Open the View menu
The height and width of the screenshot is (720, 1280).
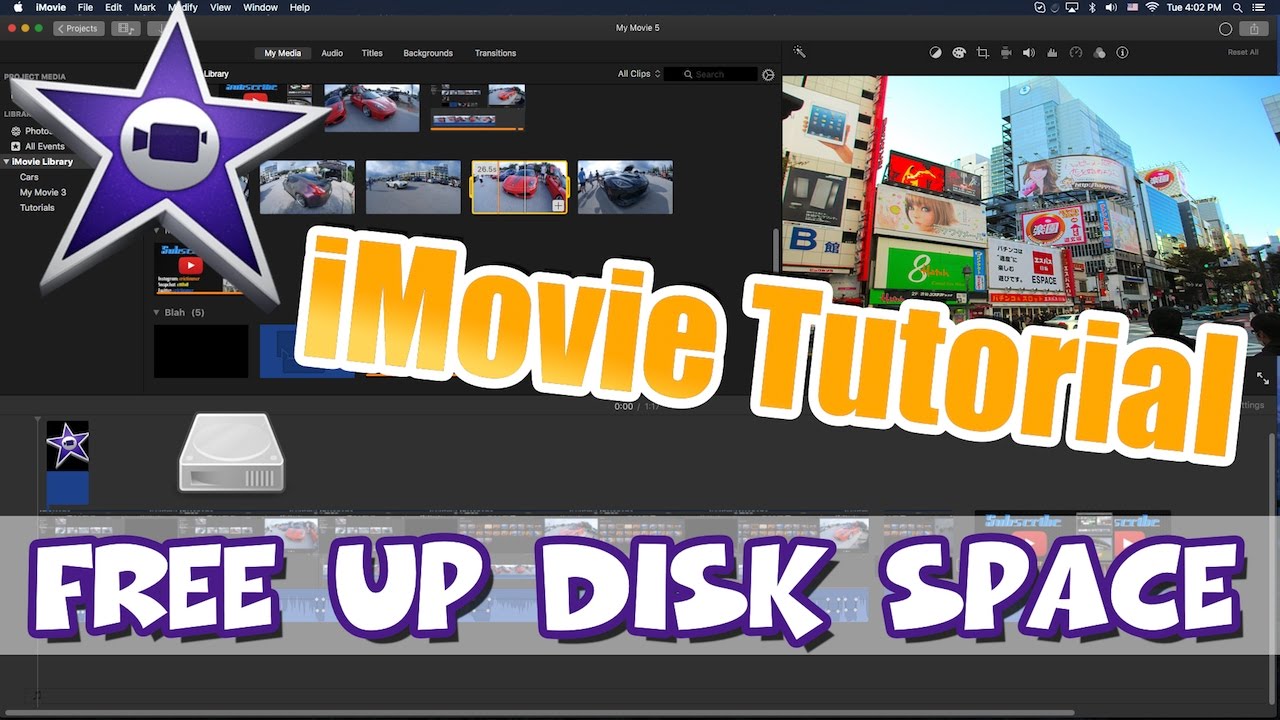(220, 7)
